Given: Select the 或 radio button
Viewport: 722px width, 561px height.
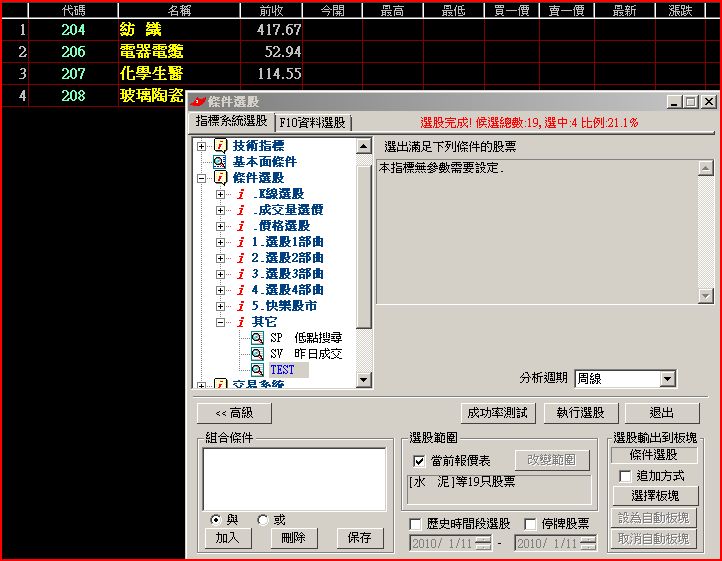Looking at the screenshot, I should click(263, 520).
